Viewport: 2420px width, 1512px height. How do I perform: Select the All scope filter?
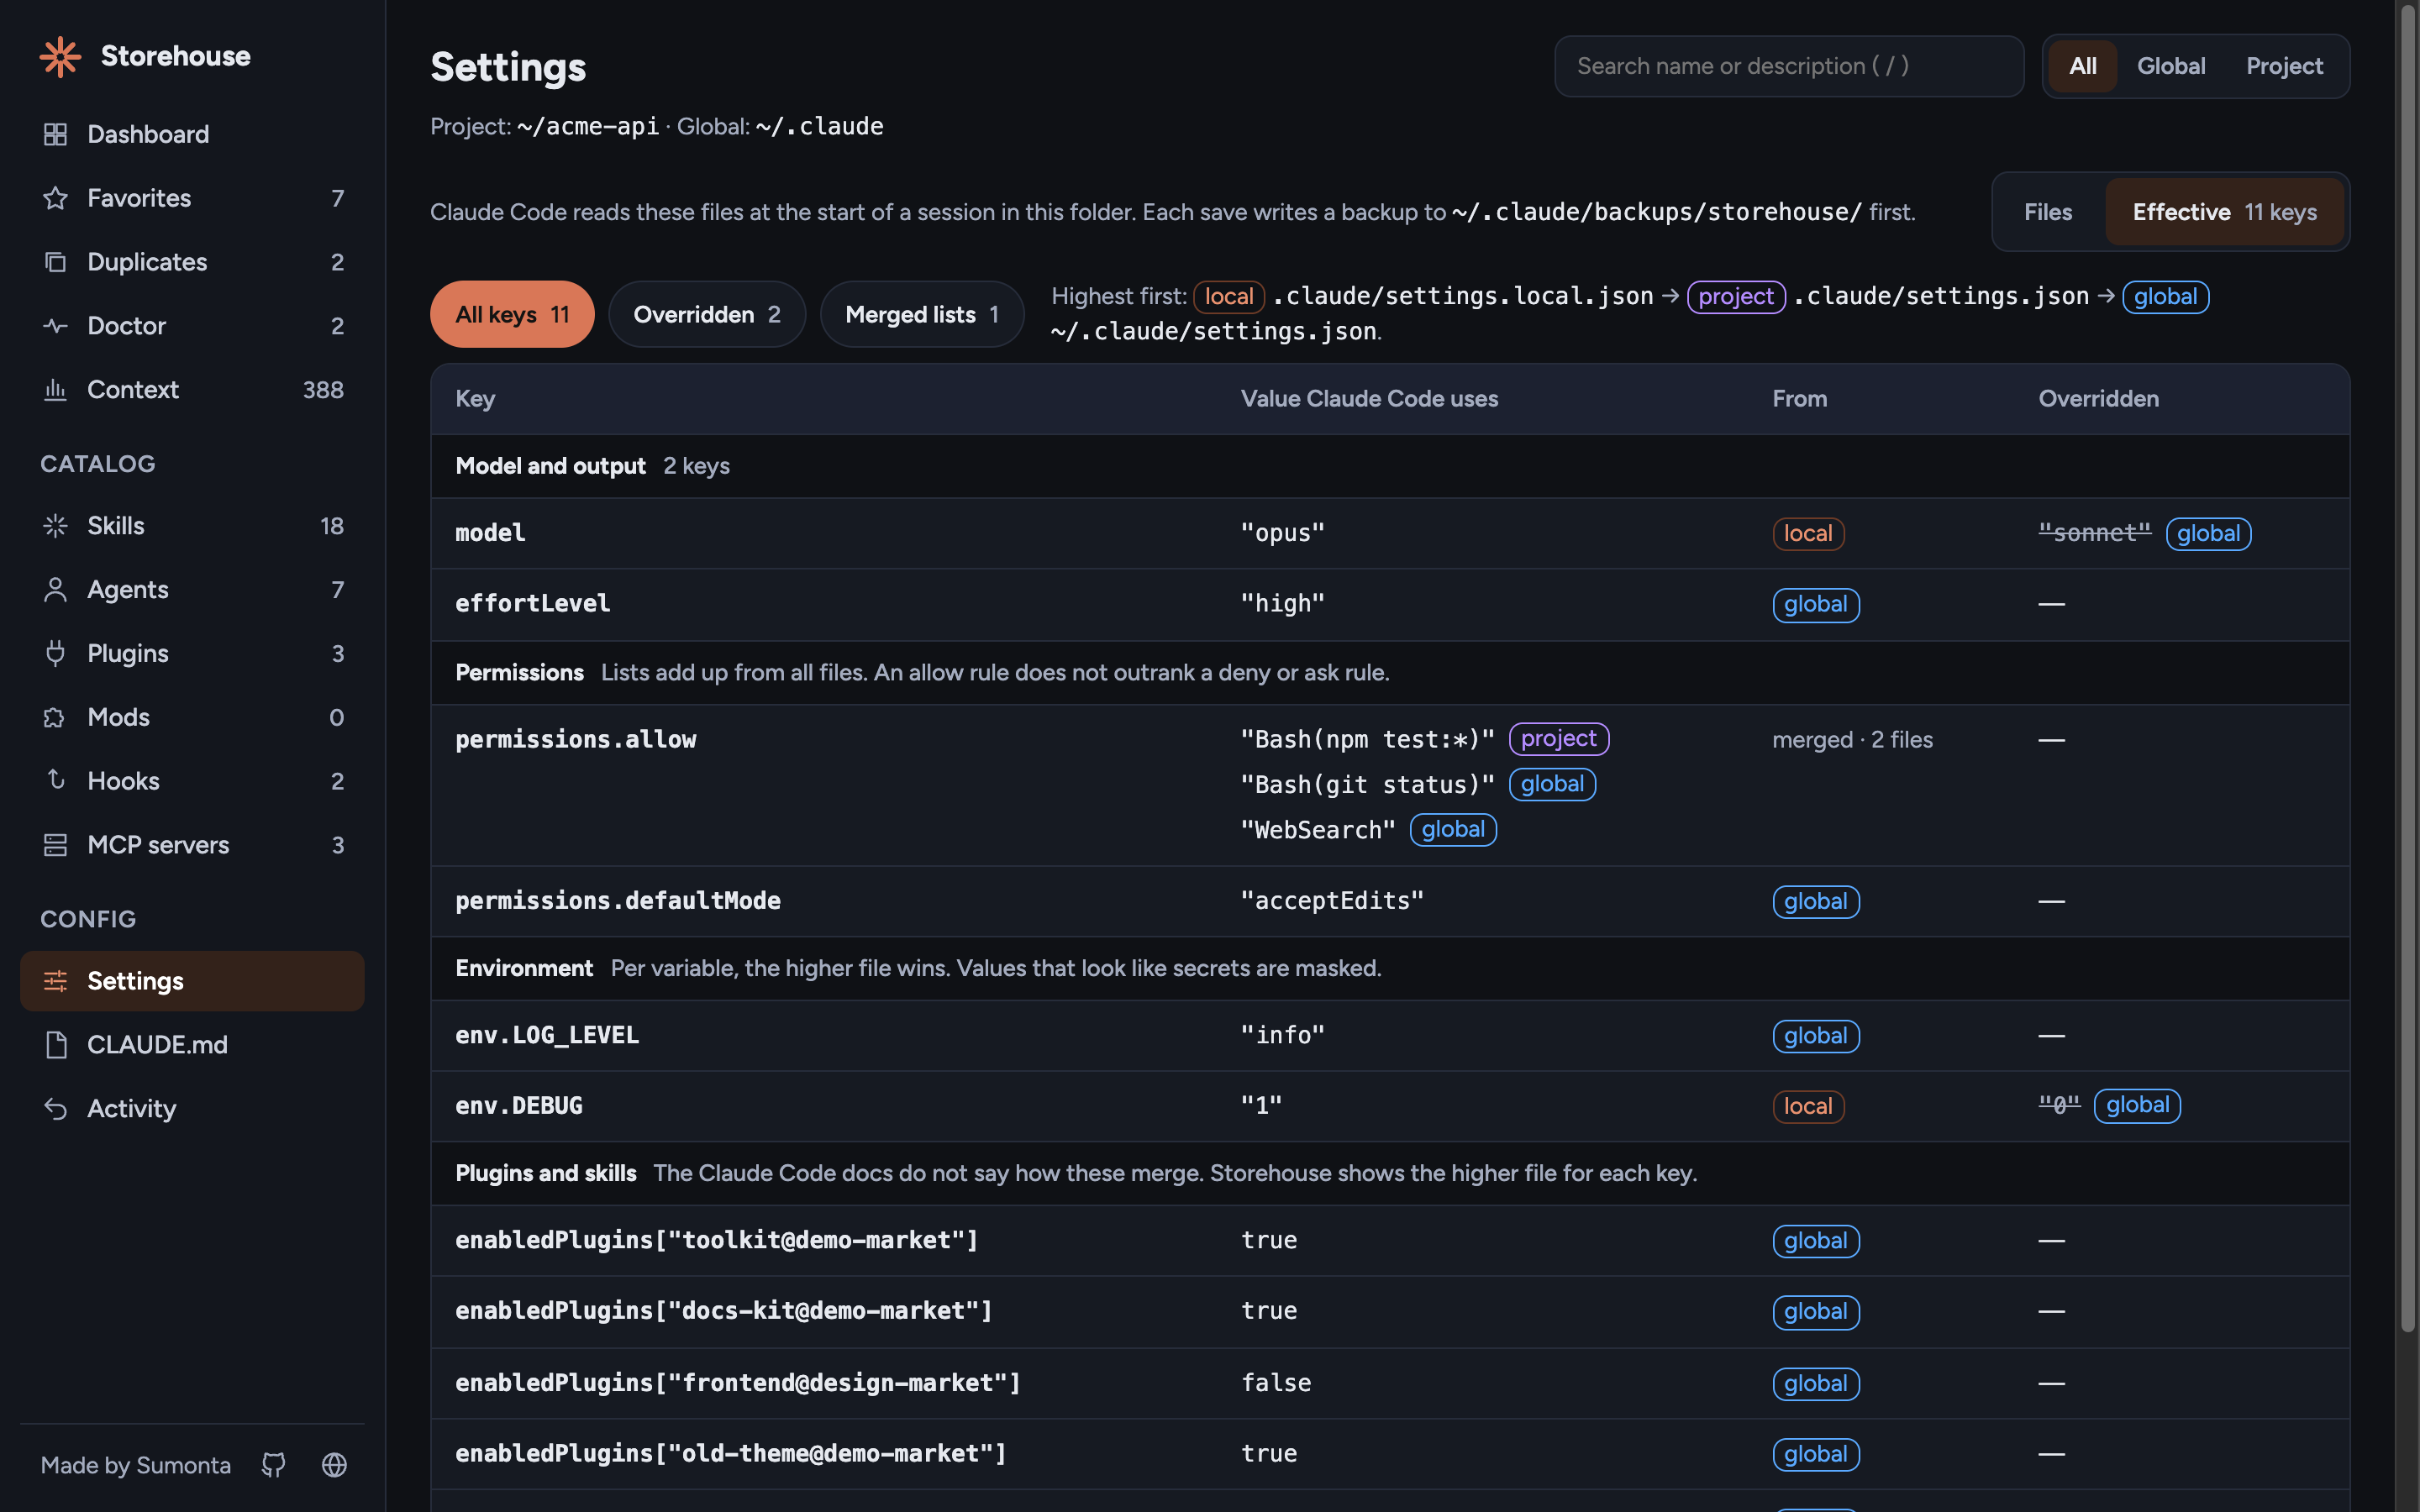2082,66
